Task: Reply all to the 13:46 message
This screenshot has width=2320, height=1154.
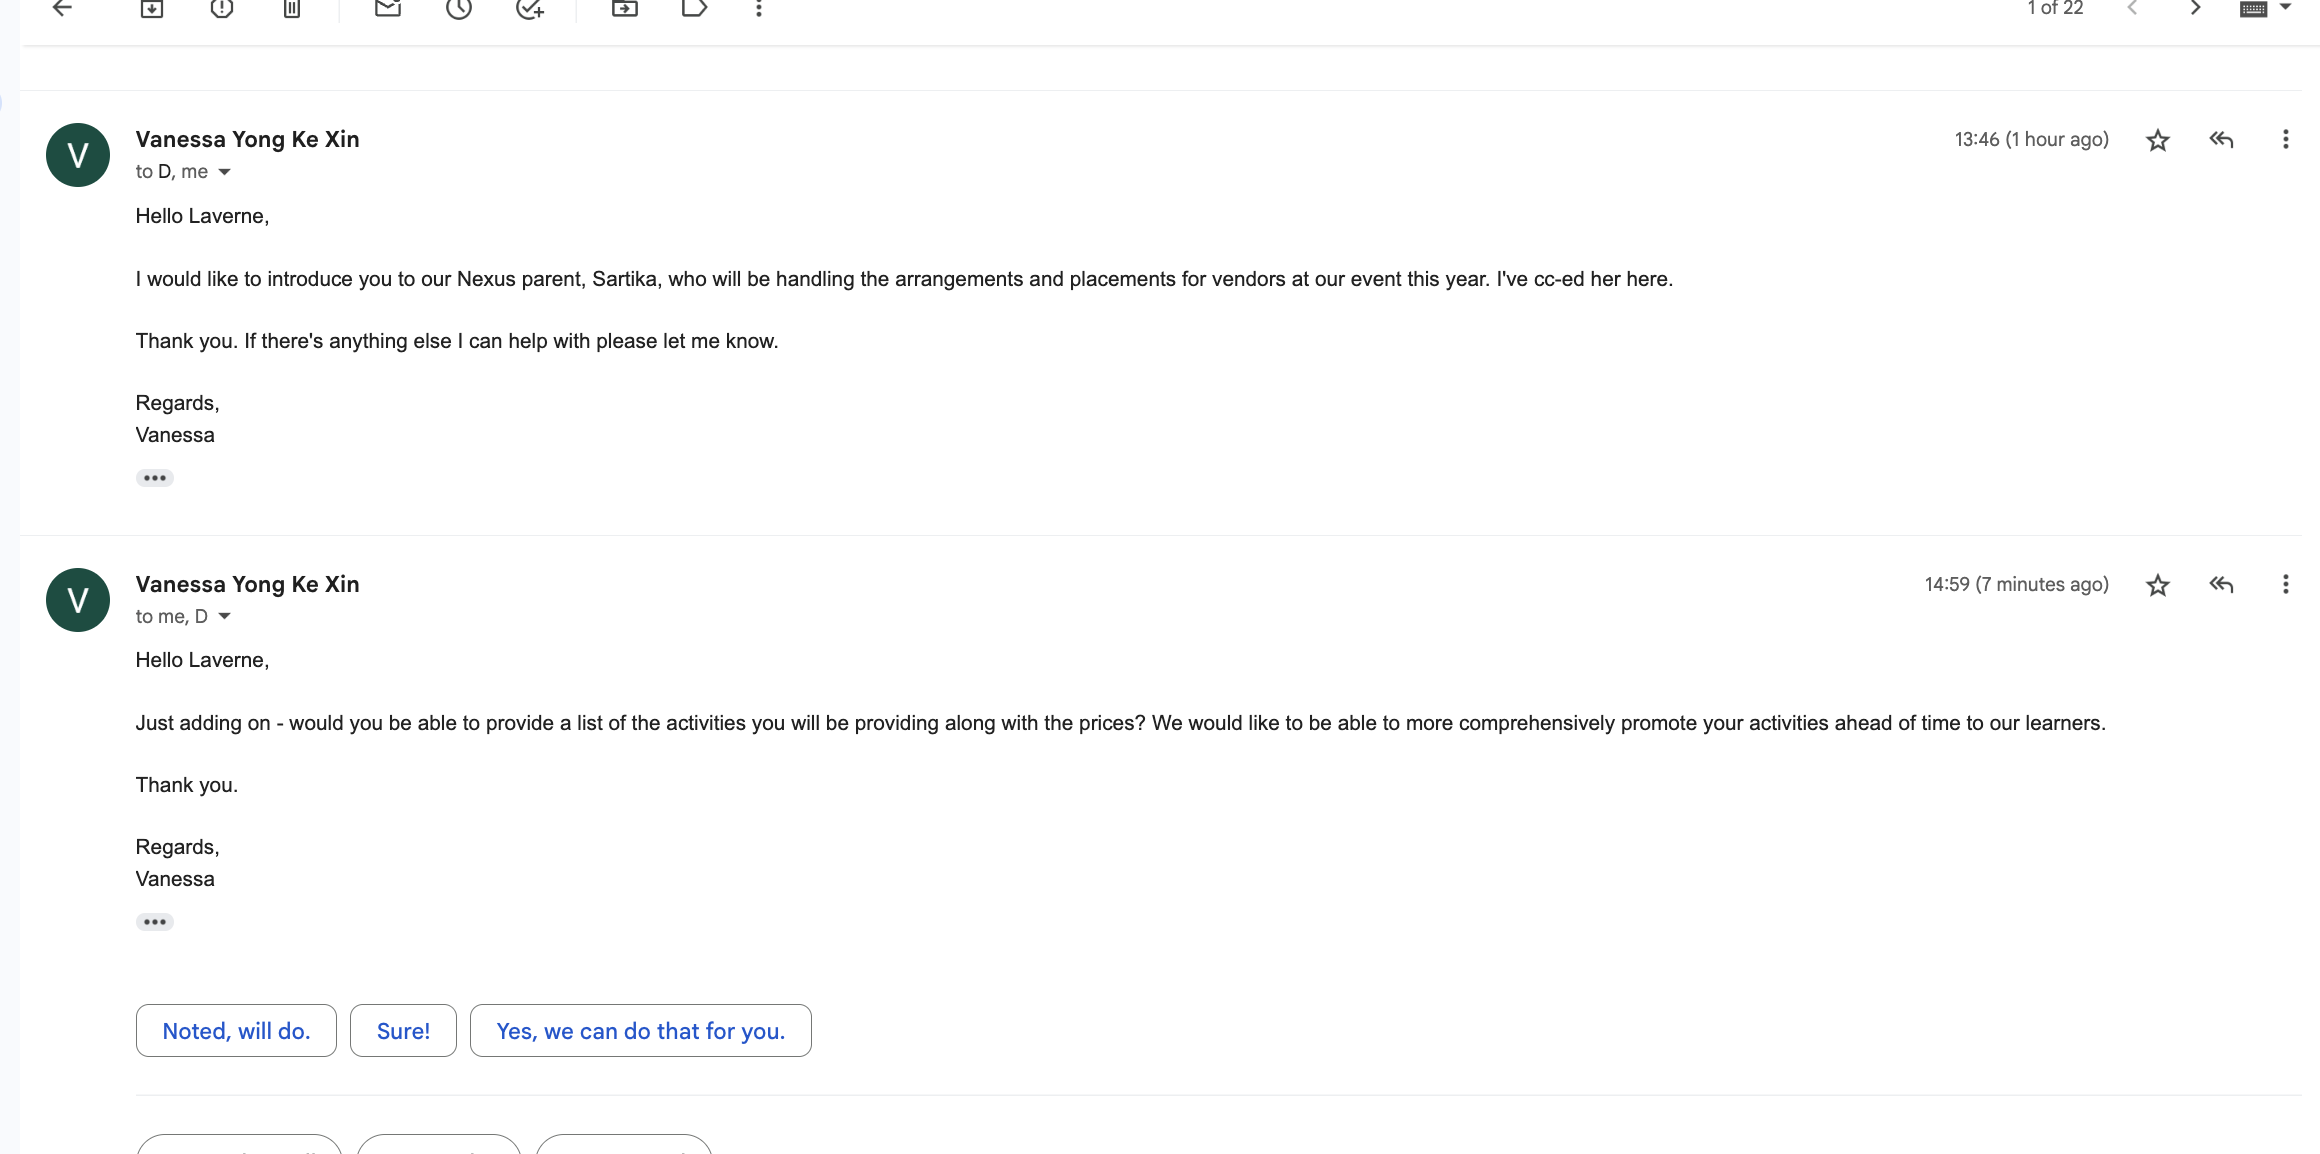Action: [2221, 139]
